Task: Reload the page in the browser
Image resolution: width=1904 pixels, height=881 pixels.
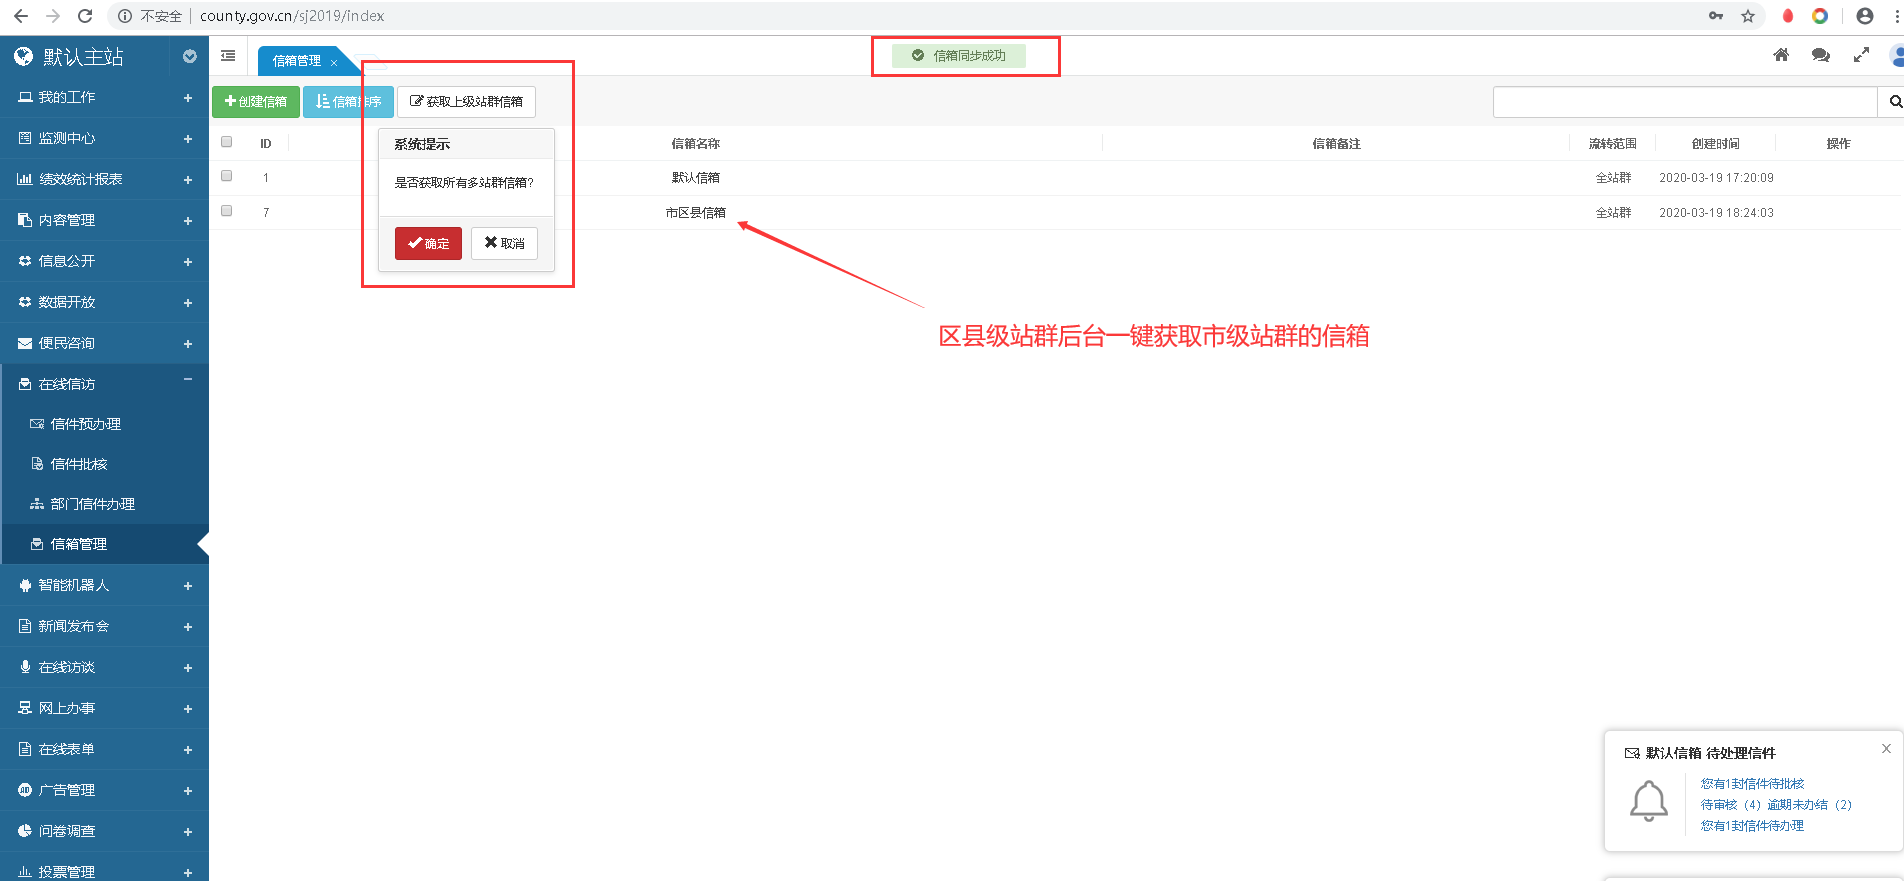Action: point(85,16)
